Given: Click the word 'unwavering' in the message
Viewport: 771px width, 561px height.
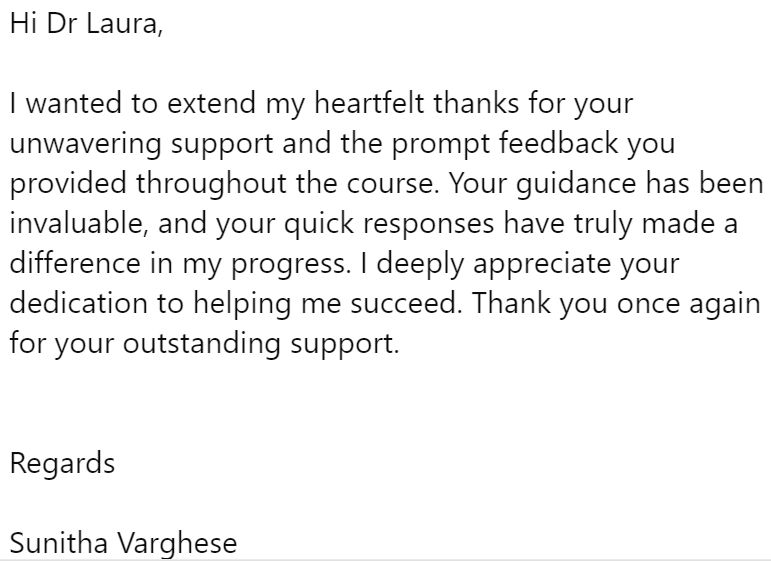Looking at the screenshot, I should tap(86, 144).
